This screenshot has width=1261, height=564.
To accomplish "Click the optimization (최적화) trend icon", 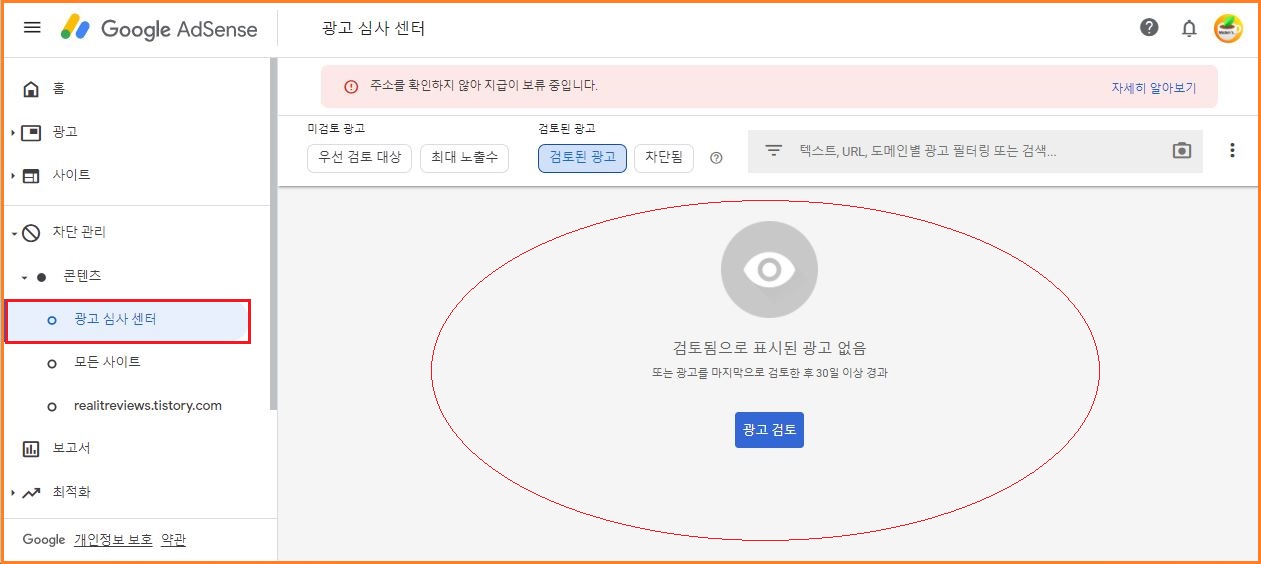I will [31, 492].
